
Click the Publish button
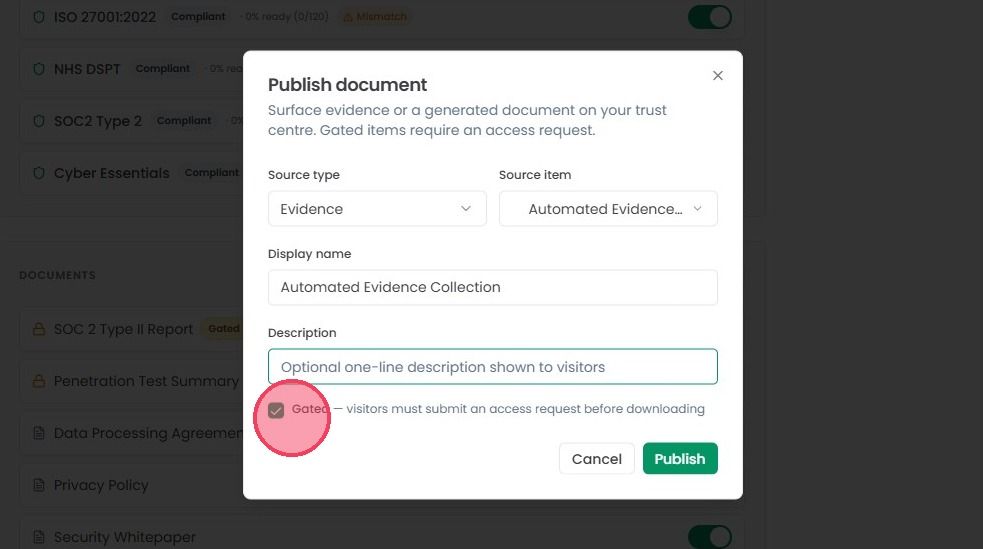[680, 459]
